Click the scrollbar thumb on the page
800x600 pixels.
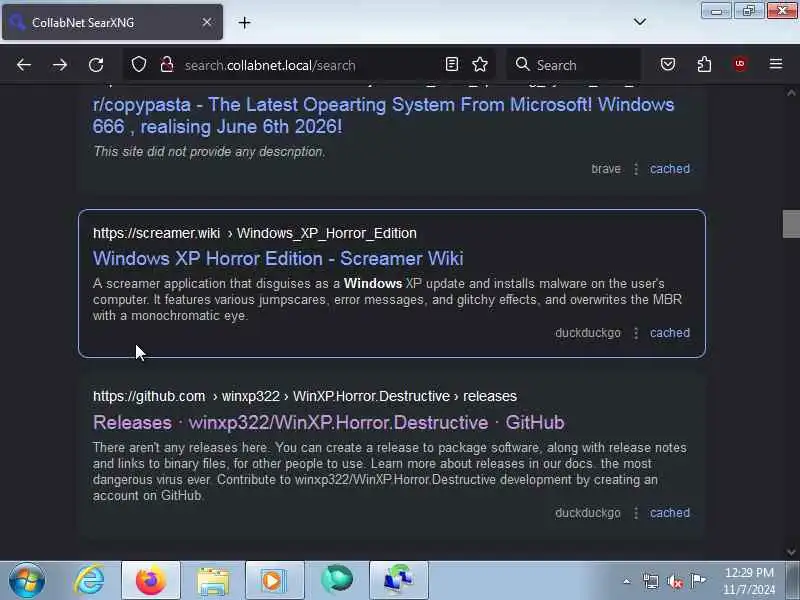click(791, 223)
